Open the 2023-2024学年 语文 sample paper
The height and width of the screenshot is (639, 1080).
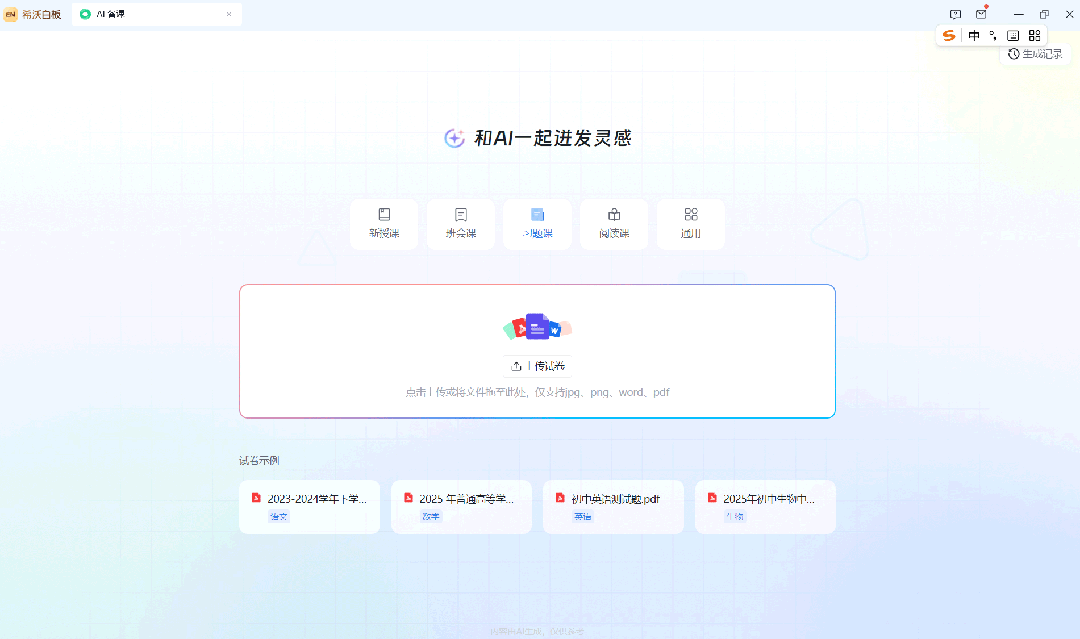[309, 507]
